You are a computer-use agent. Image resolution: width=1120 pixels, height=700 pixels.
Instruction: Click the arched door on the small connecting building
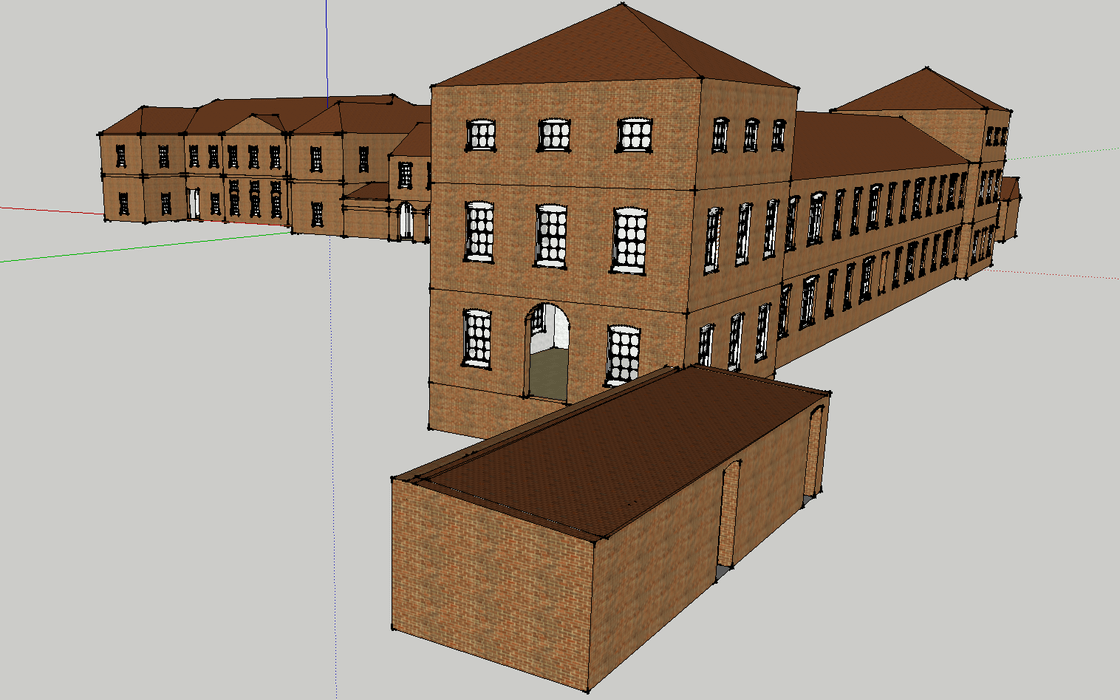[x=405, y=221]
